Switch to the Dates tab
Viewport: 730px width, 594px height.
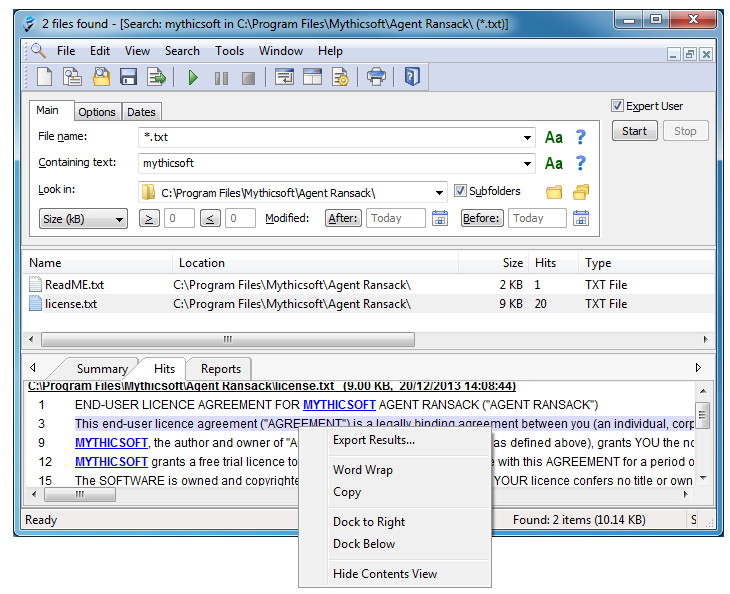[141, 112]
